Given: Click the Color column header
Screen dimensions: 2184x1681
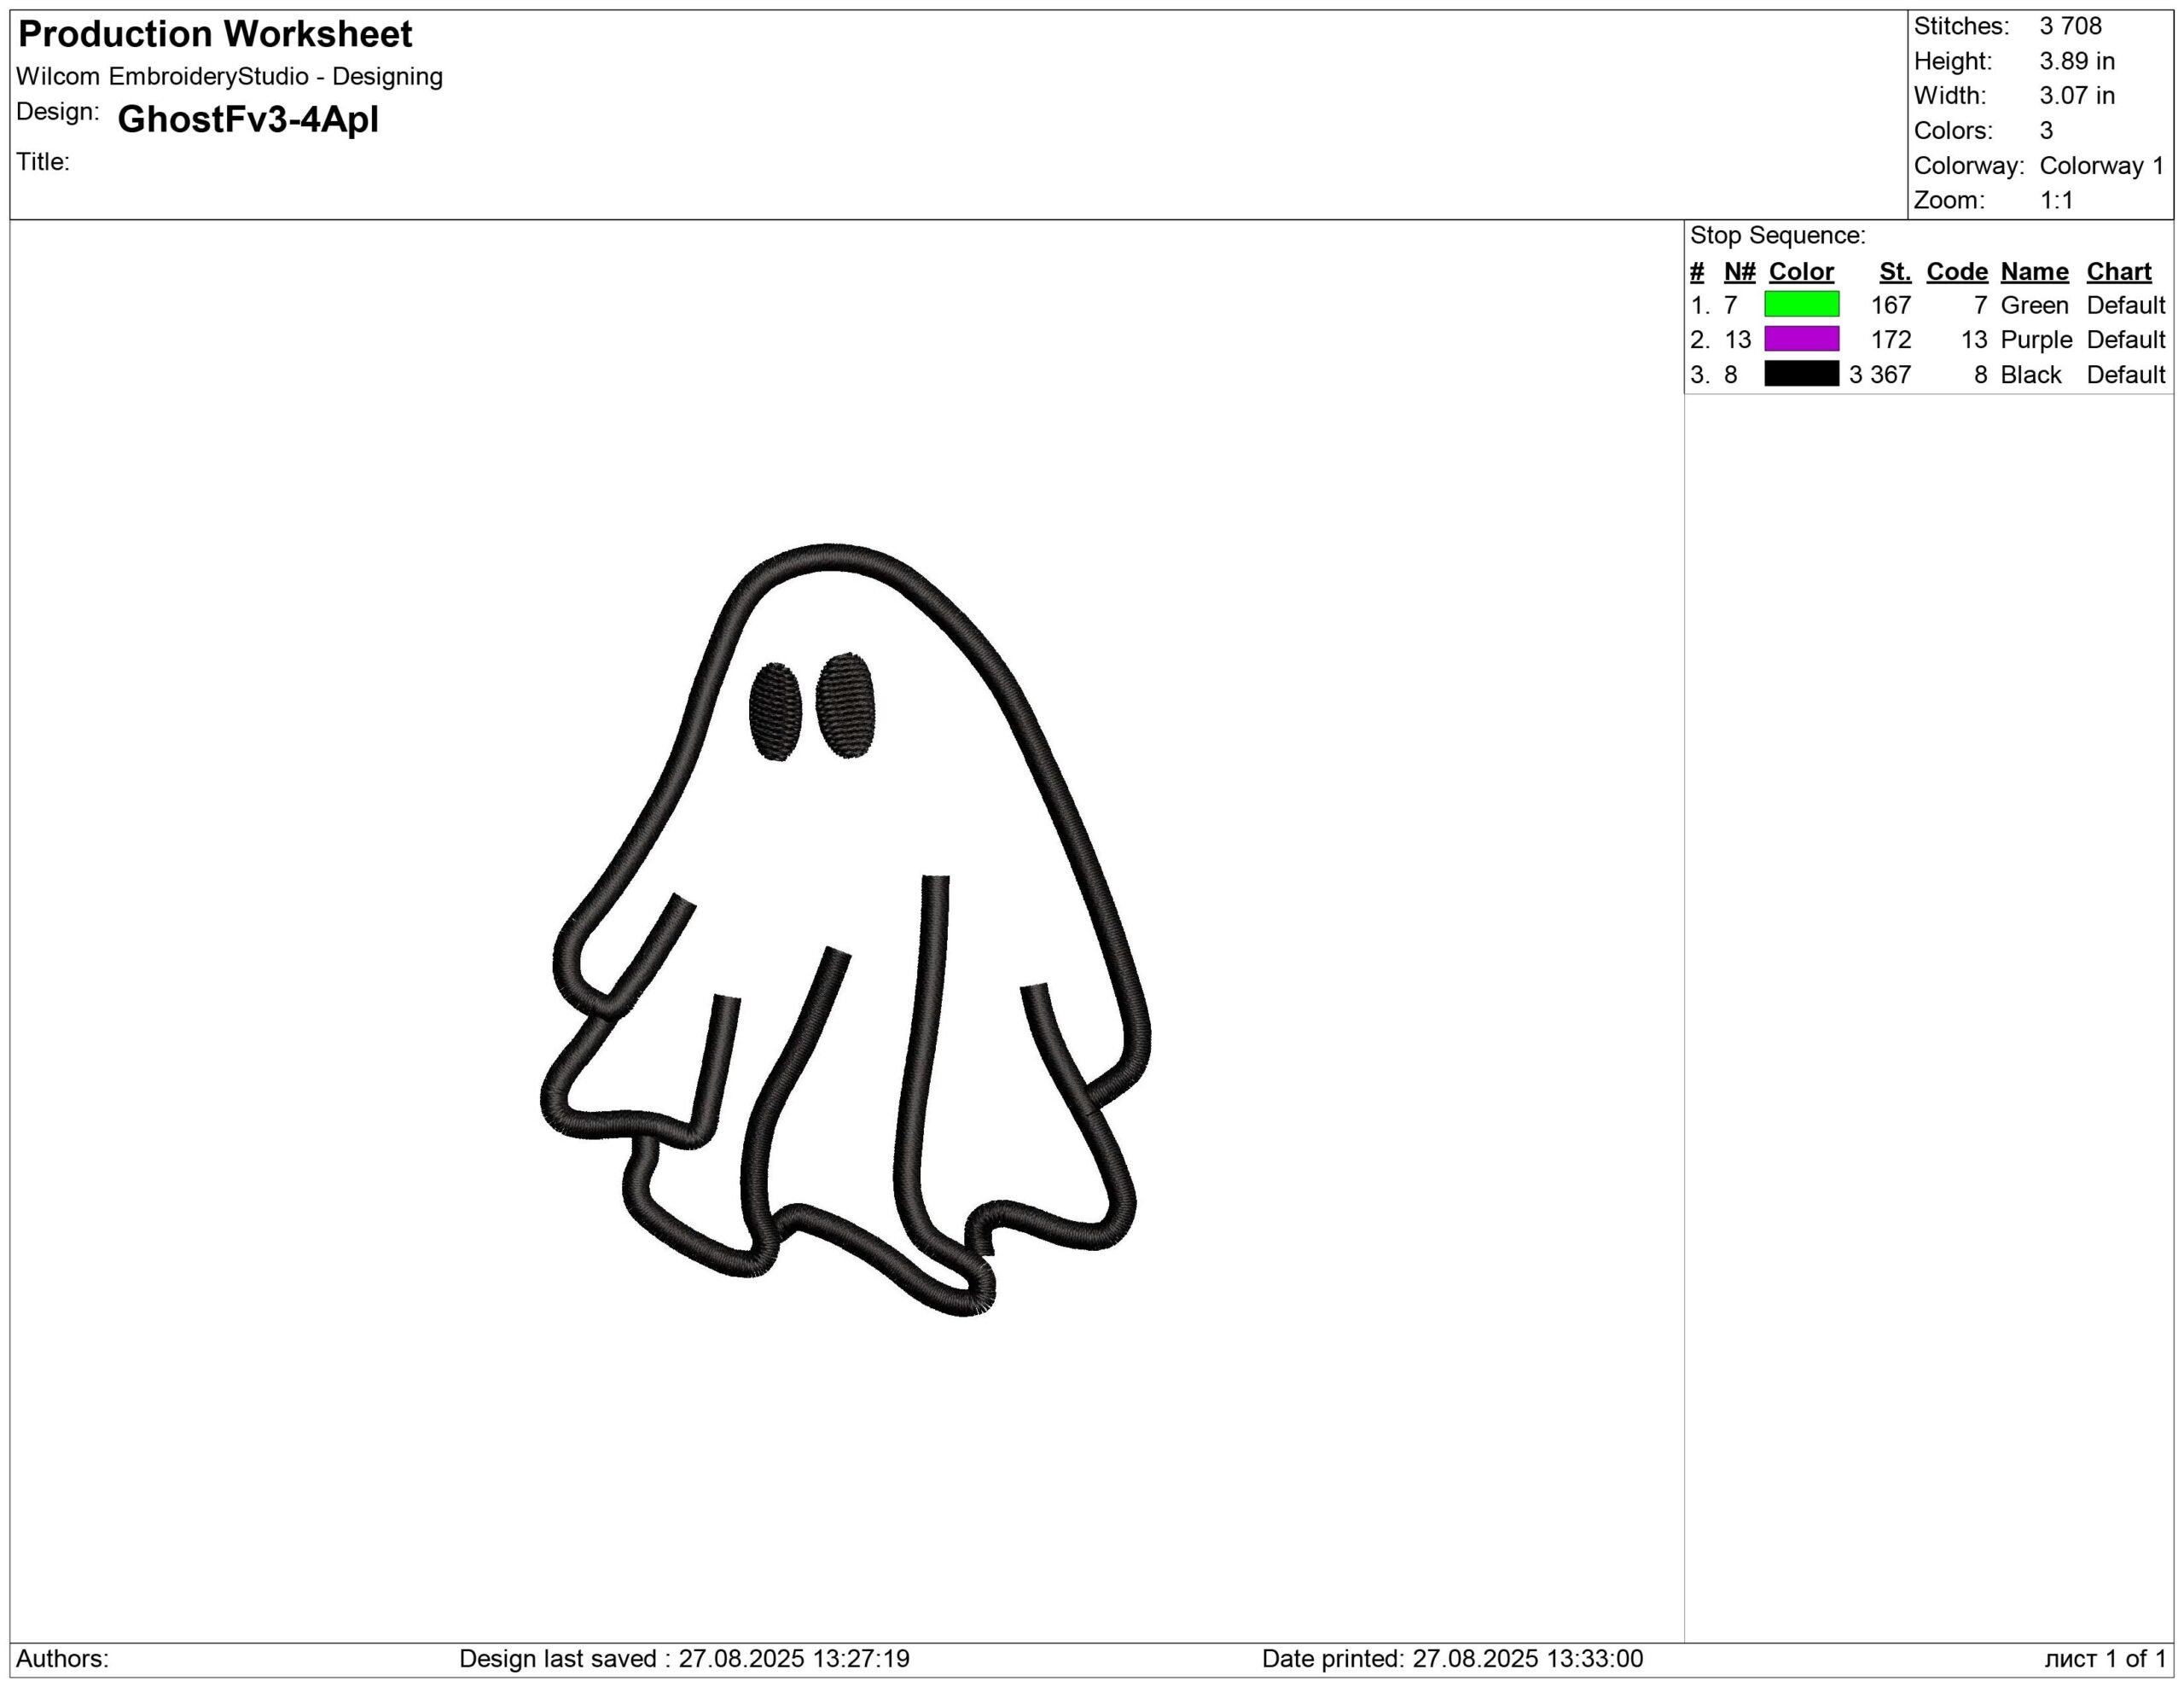Looking at the screenshot, I should click(1801, 271).
